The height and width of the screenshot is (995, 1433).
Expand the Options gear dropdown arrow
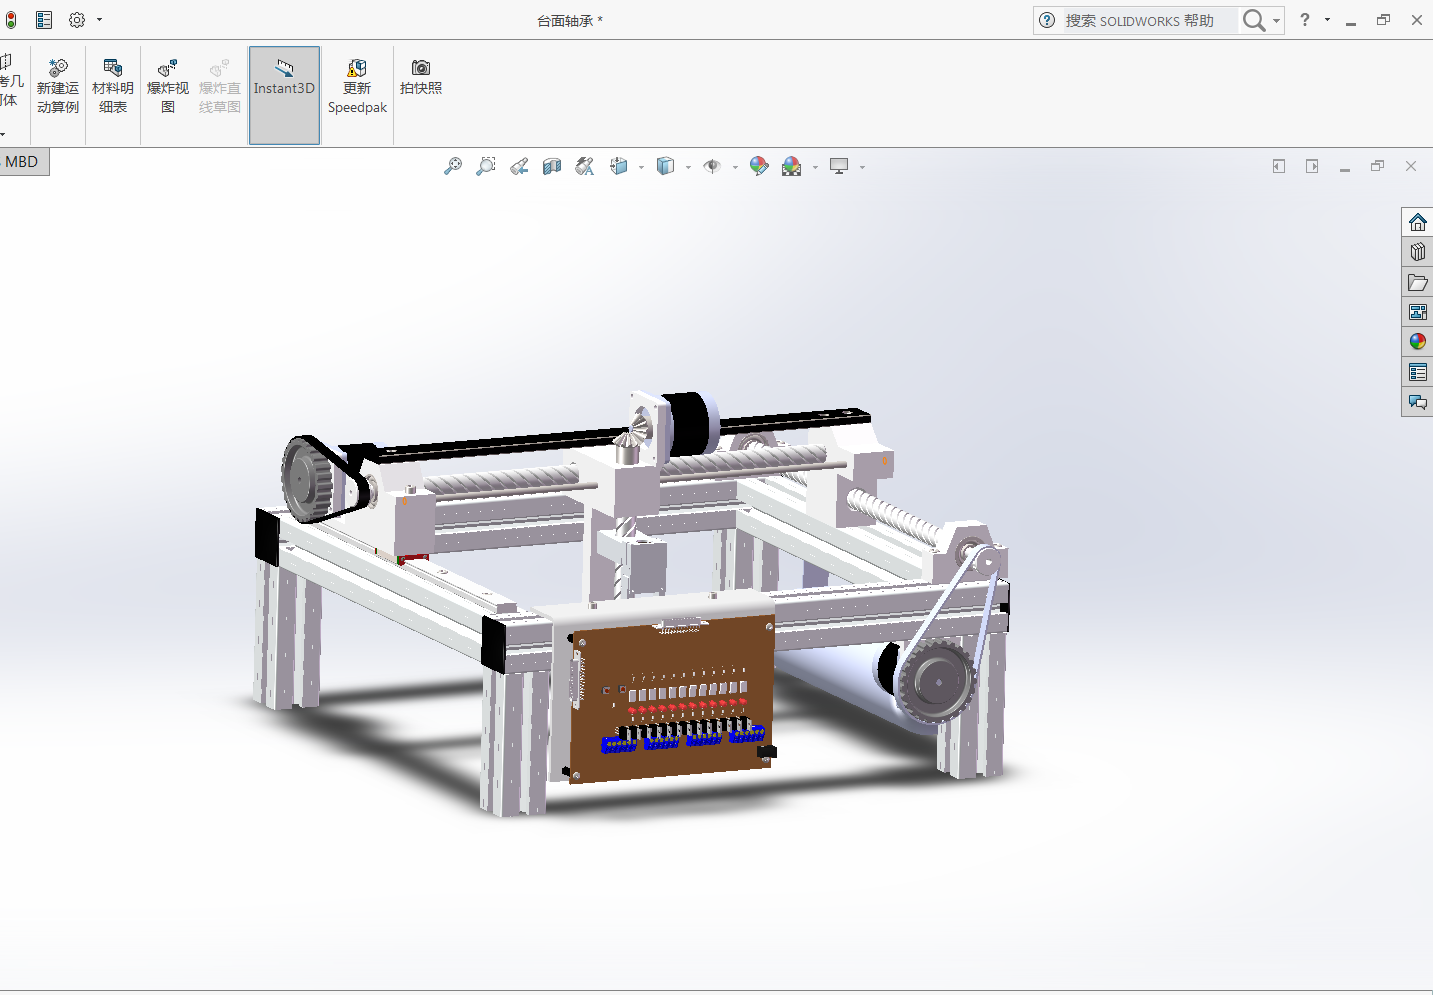pyautogui.click(x=99, y=20)
